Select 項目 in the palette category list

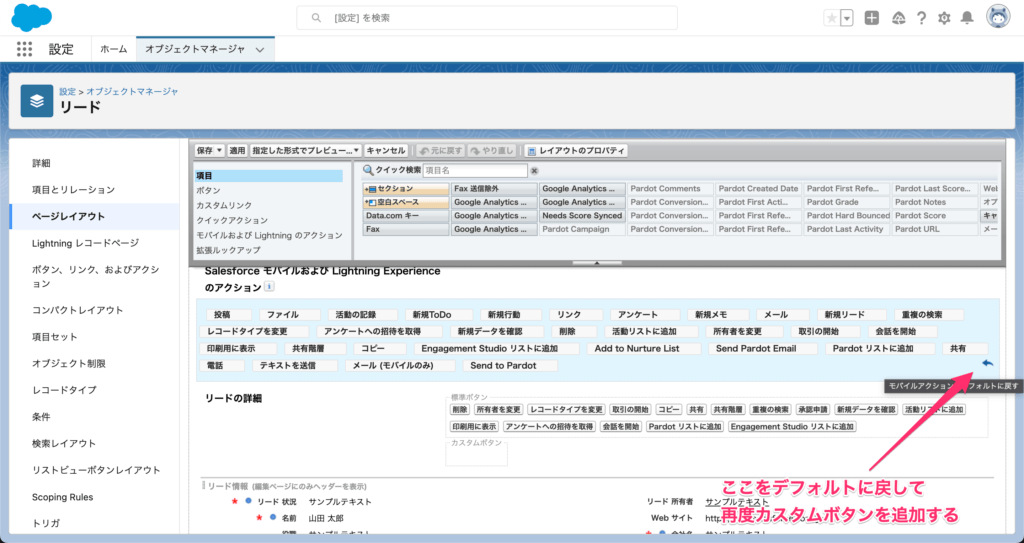click(x=268, y=176)
